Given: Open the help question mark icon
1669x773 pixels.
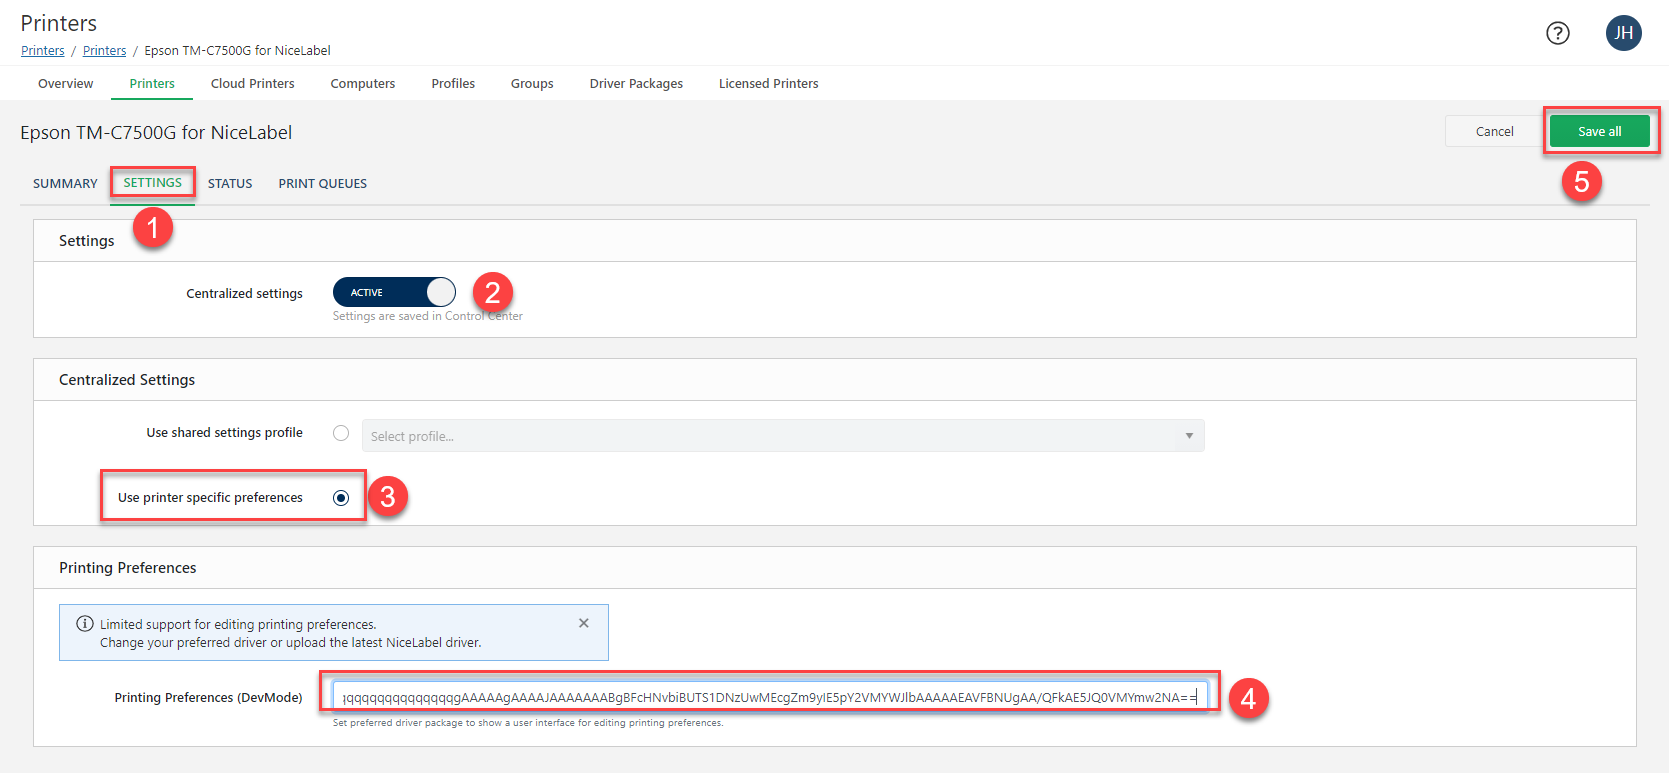Looking at the screenshot, I should pyautogui.click(x=1557, y=33).
